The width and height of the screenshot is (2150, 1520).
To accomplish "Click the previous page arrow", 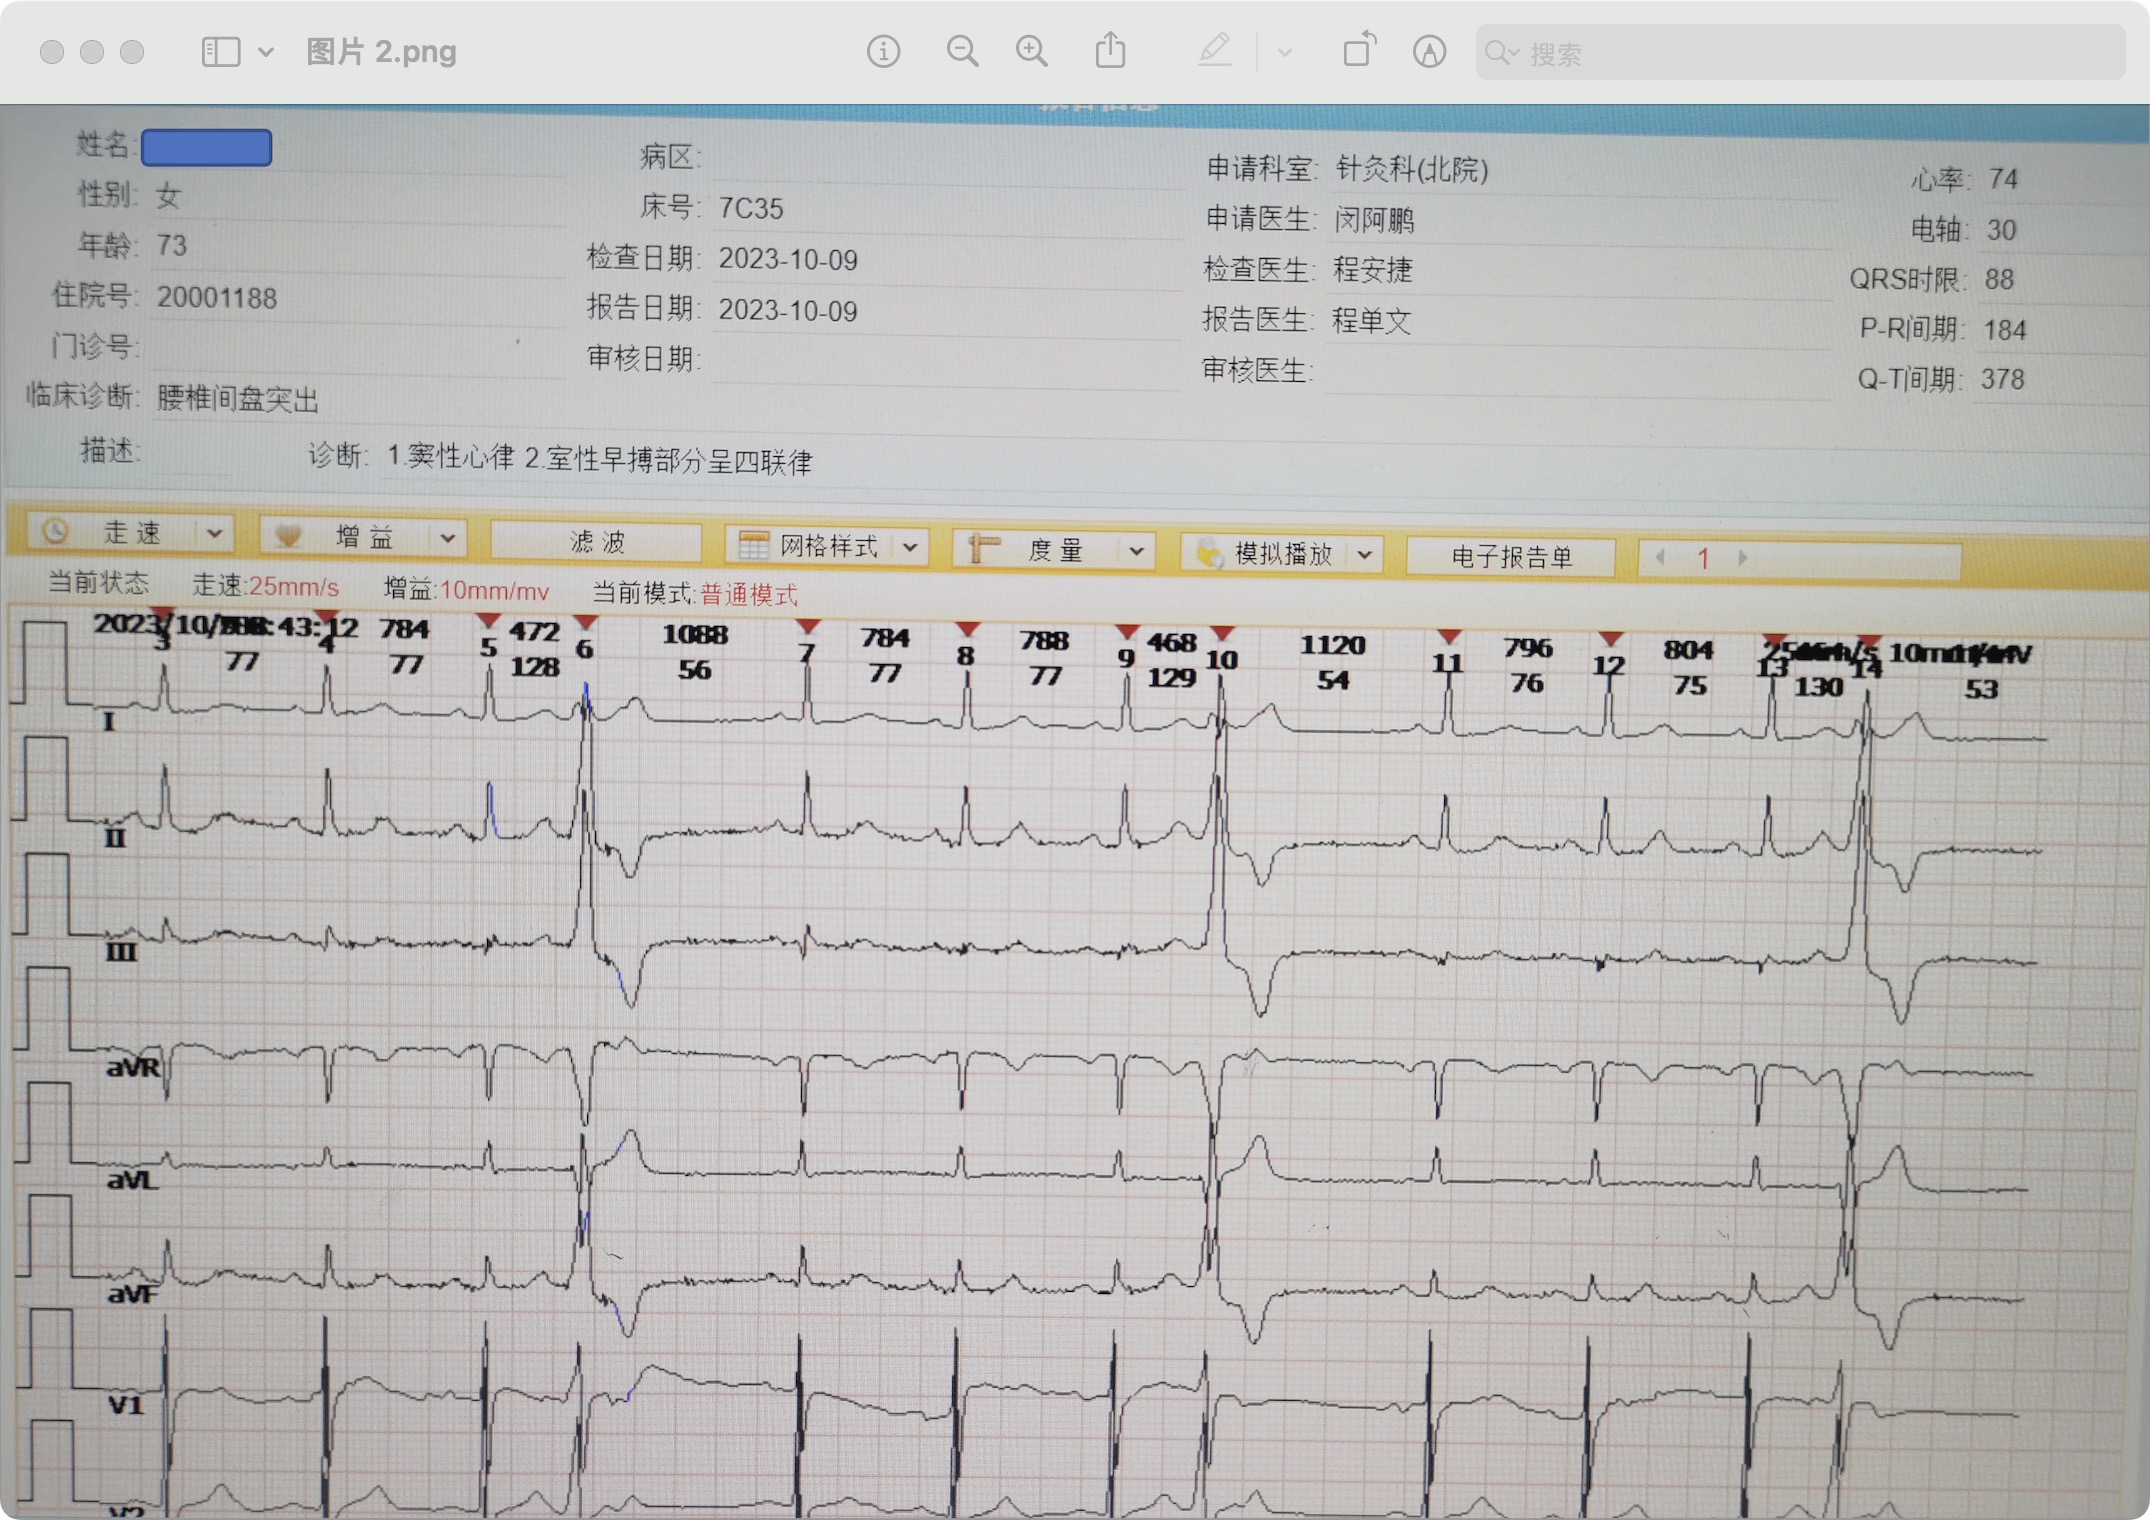I will [1661, 557].
